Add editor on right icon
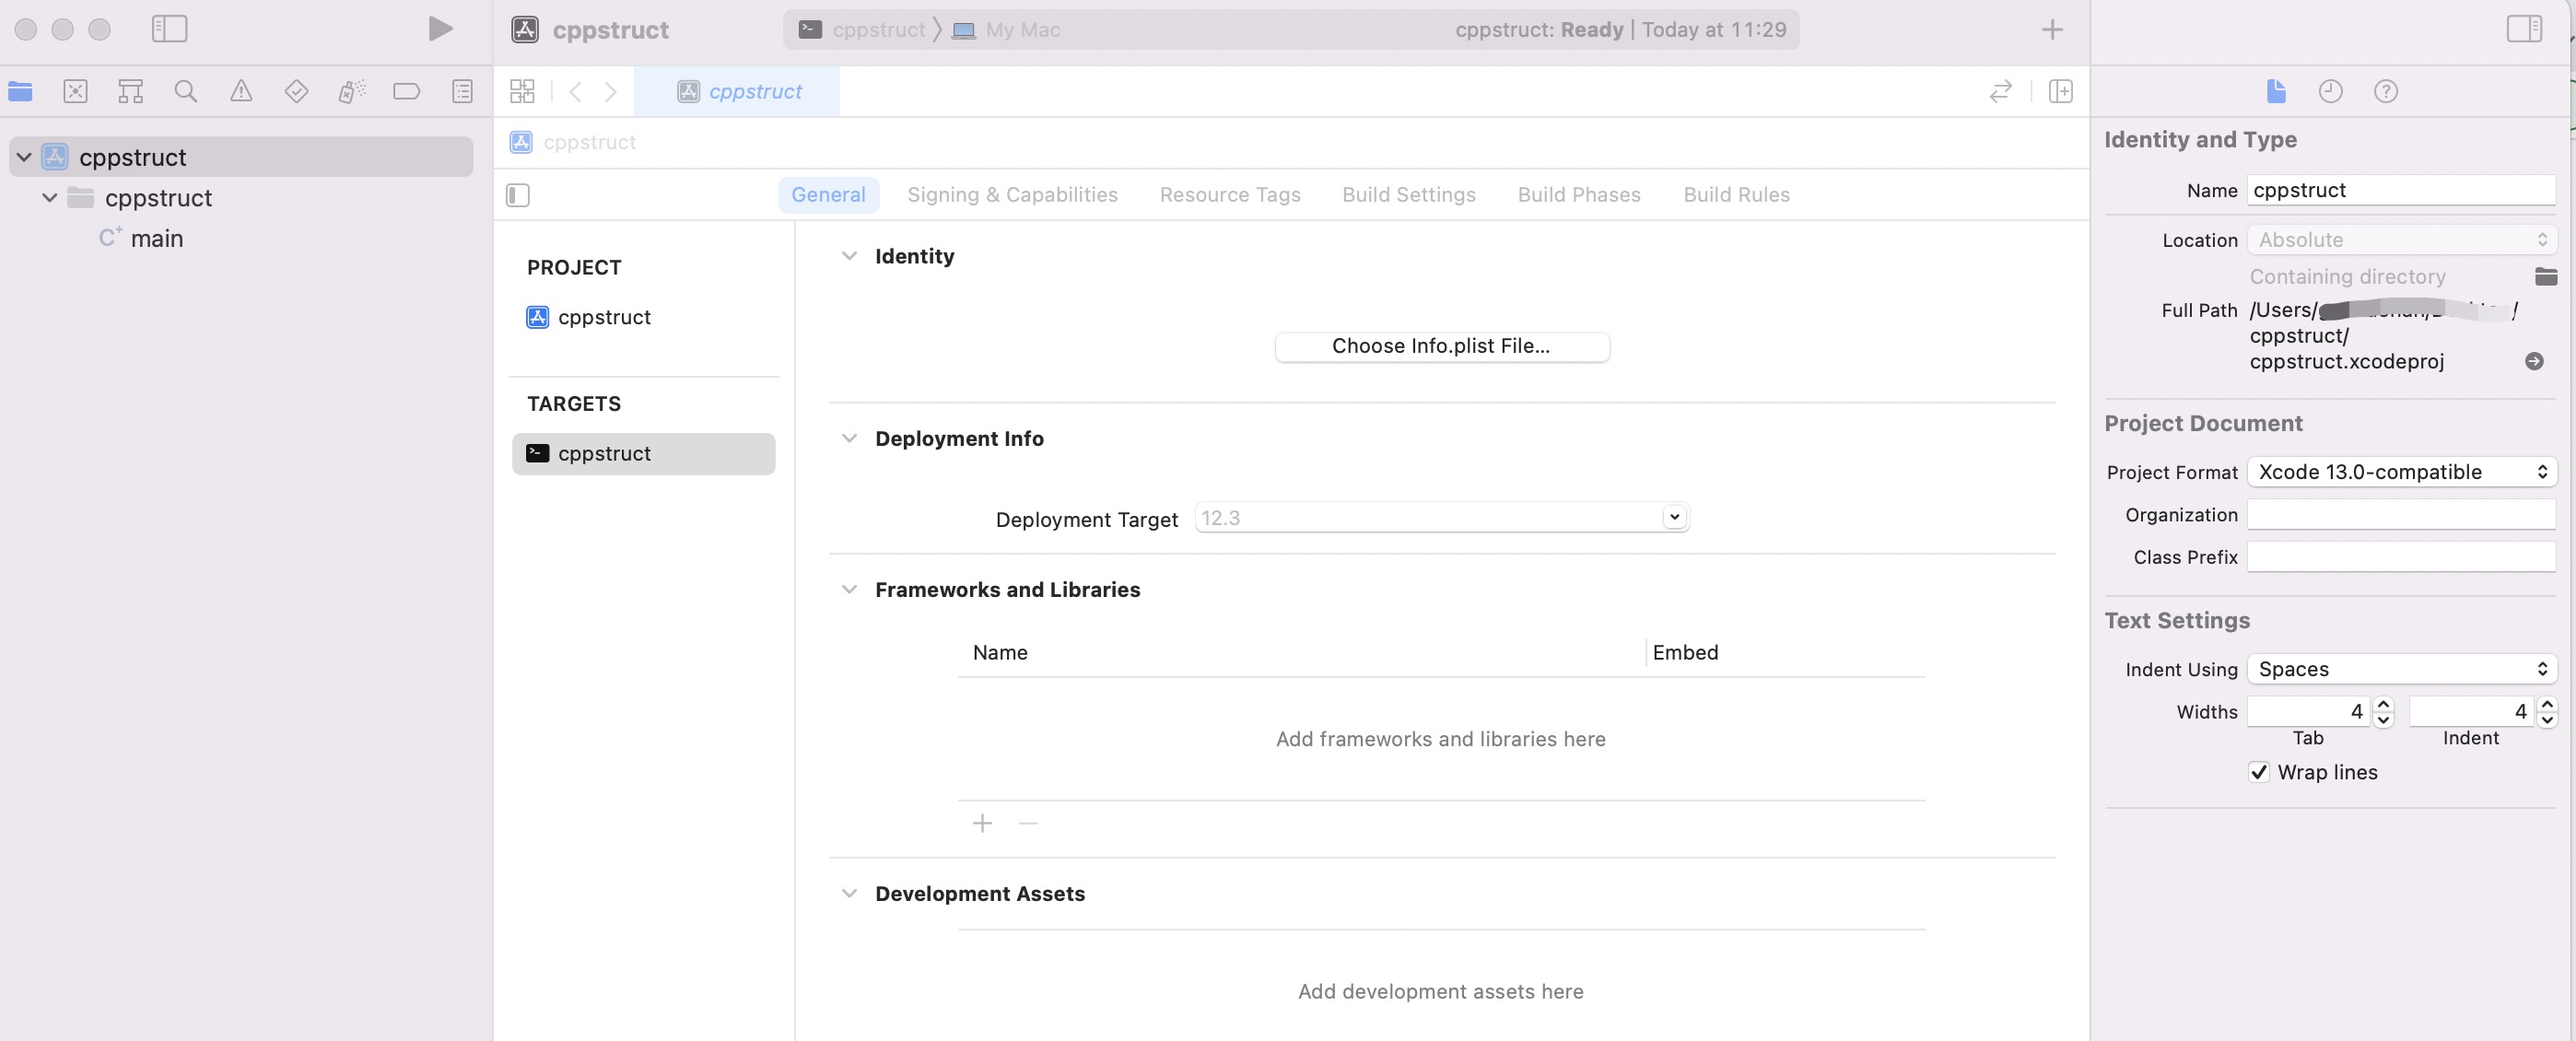 click(2060, 92)
